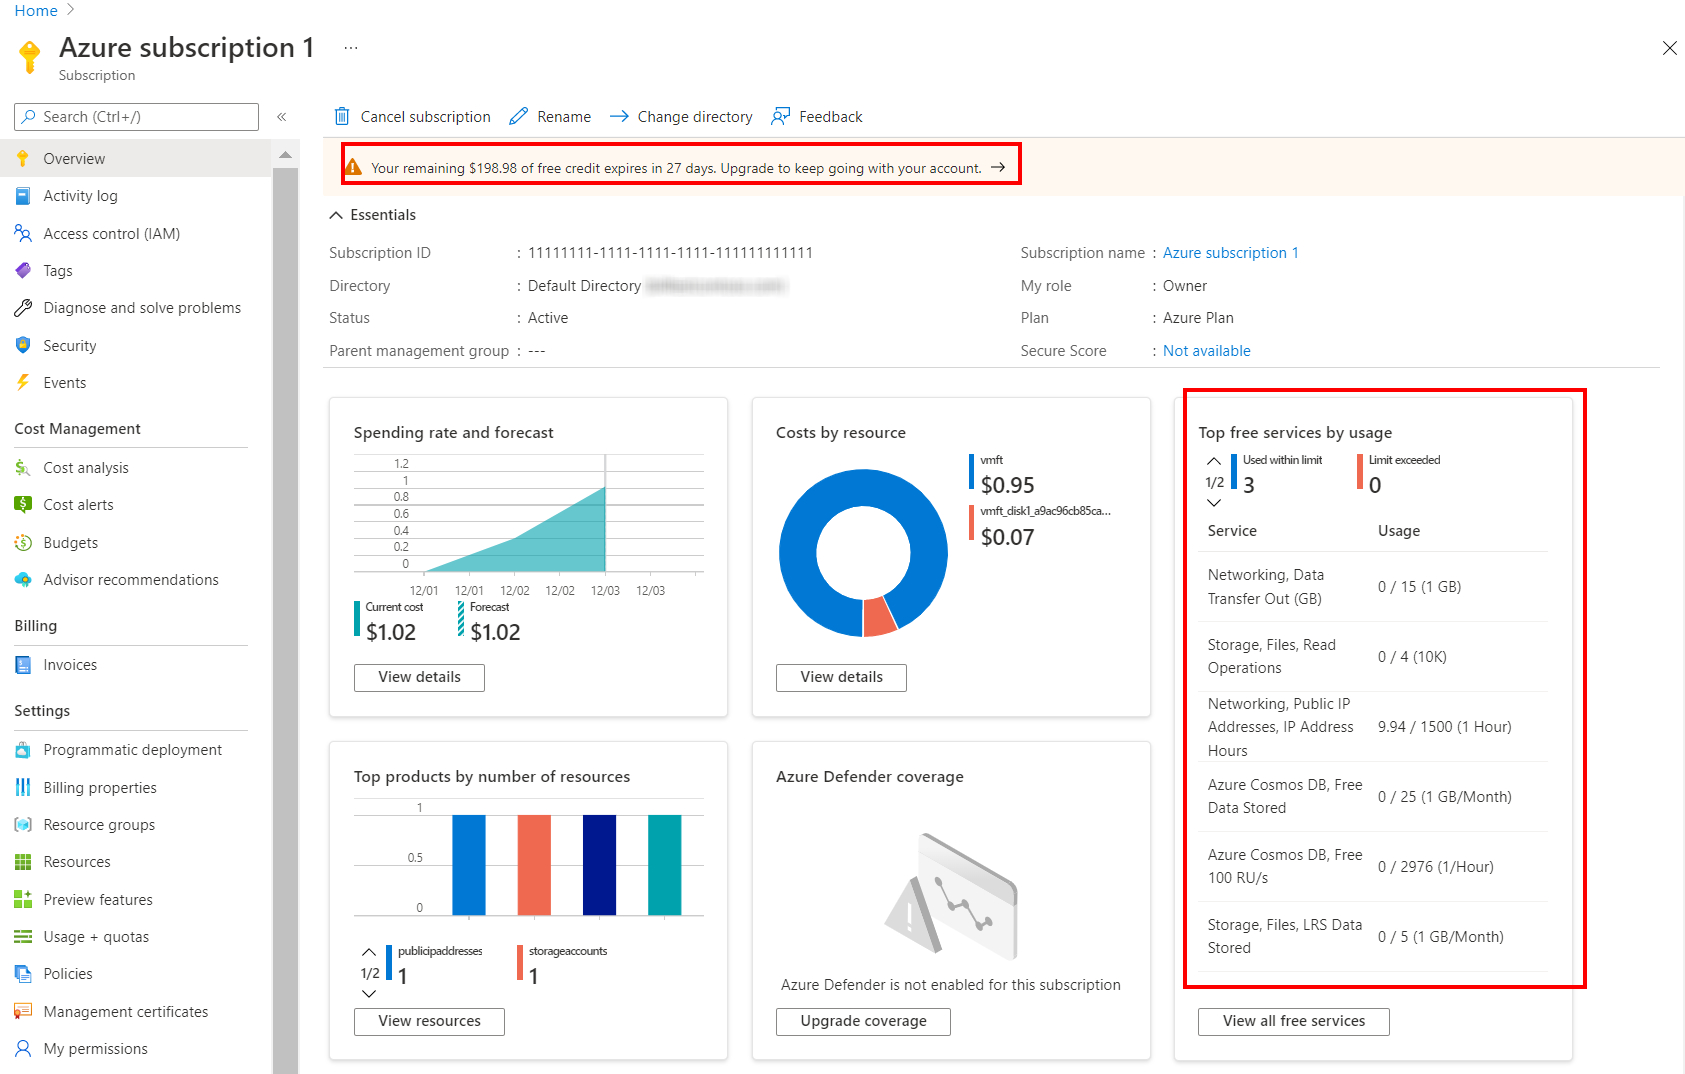Click the free credit expiry upgrade banner
Screen dimensions: 1685x1074
[x=680, y=167]
